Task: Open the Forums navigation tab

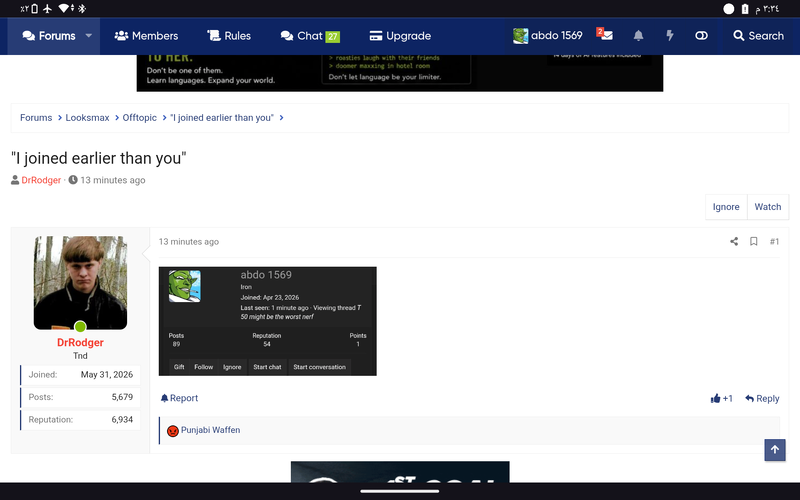Action: pyautogui.click(x=49, y=36)
